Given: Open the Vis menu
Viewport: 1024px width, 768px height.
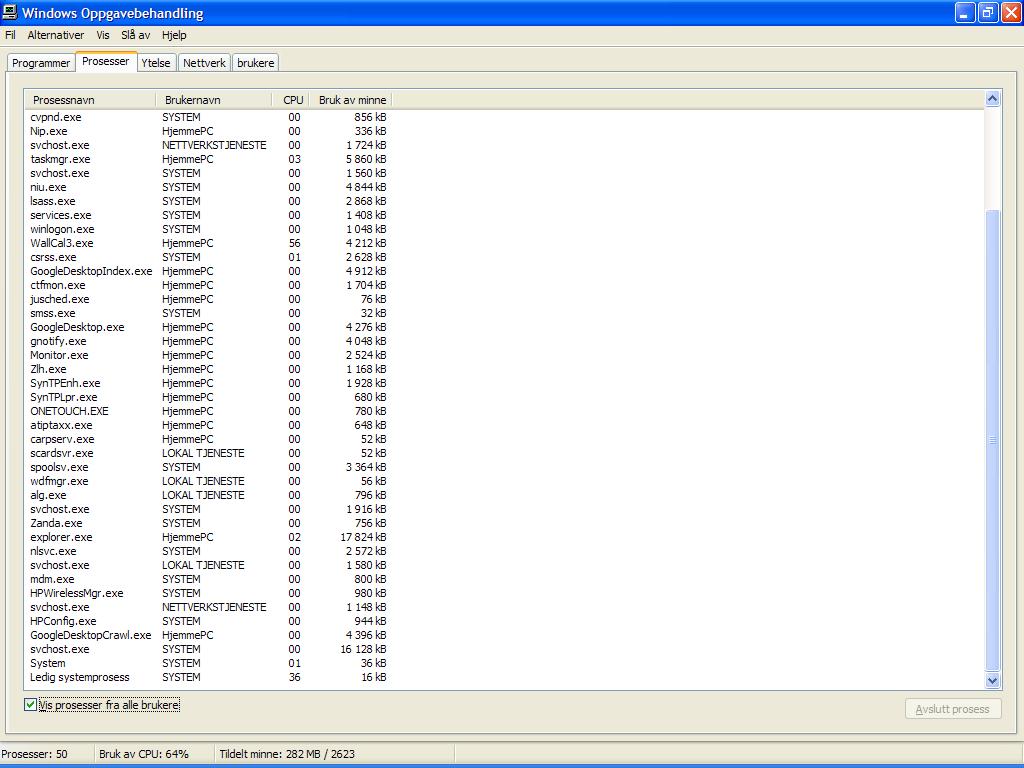Looking at the screenshot, I should pyautogui.click(x=103, y=35).
